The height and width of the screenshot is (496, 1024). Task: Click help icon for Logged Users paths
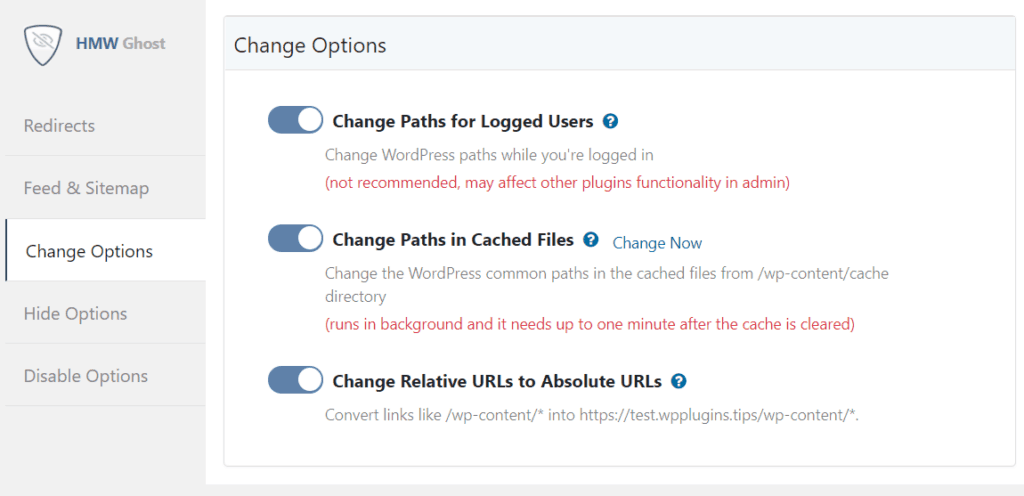click(x=611, y=121)
